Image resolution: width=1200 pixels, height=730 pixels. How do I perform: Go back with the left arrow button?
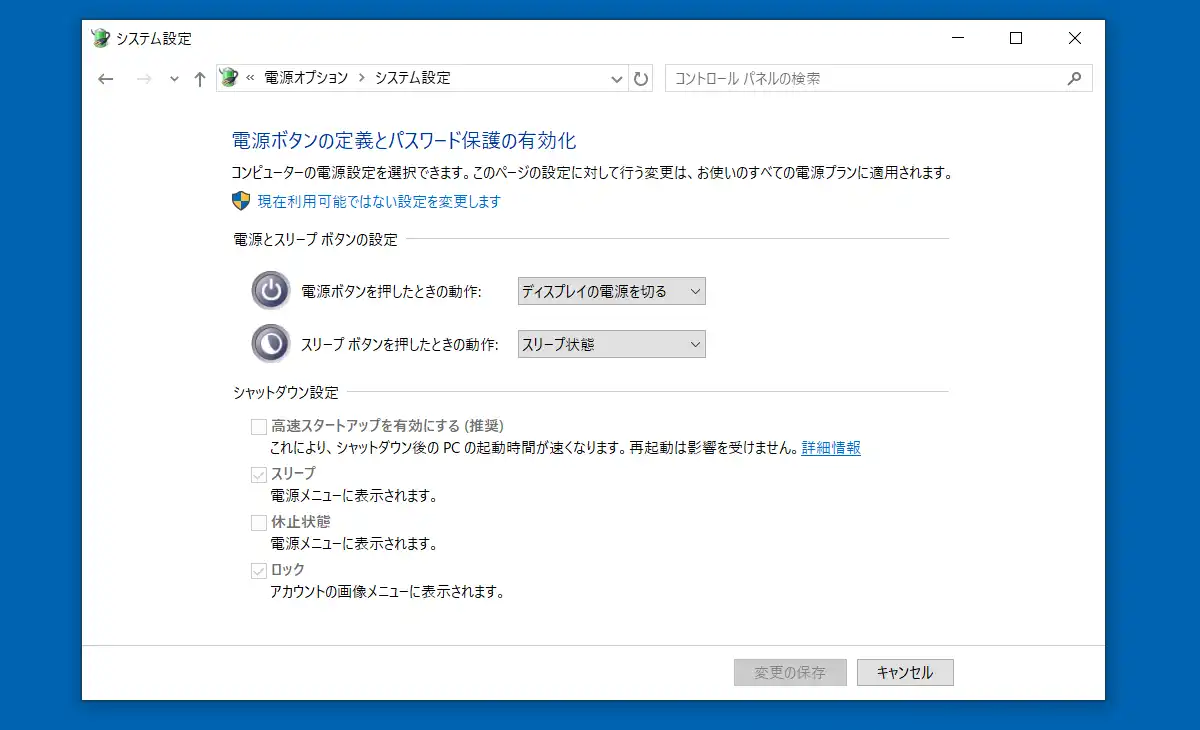tap(106, 79)
